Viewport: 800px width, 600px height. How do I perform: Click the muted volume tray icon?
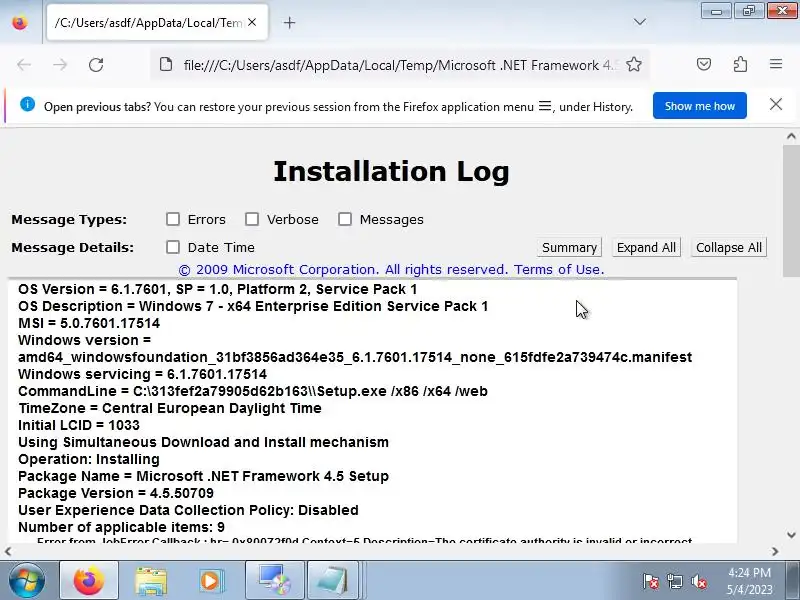coord(699,581)
